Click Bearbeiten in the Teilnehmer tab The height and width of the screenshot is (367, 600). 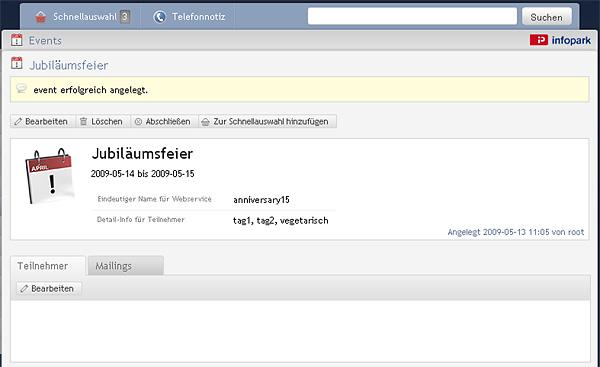pyautogui.click(x=49, y=289)
